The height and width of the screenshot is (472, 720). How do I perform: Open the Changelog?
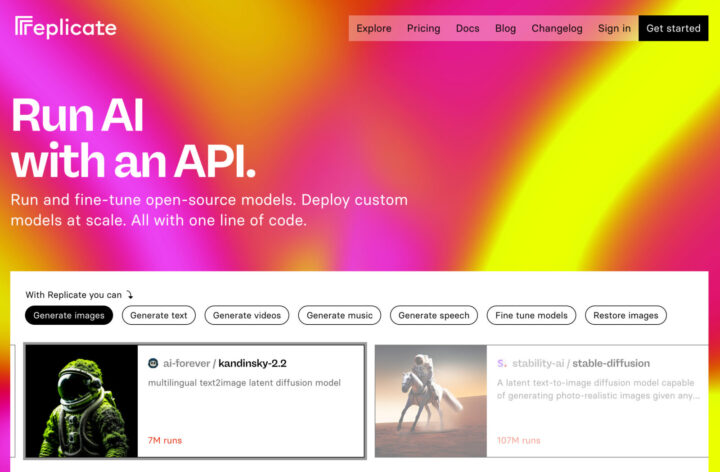[x=557, y=28]
